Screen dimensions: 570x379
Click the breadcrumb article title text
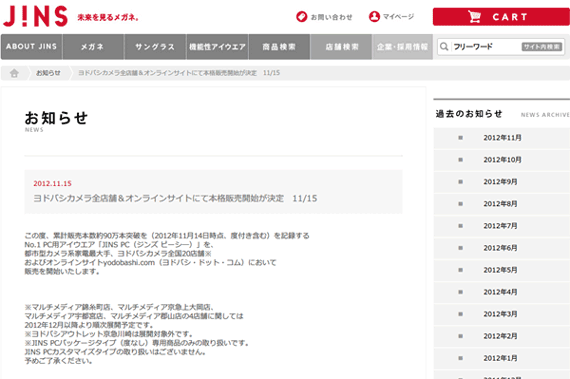pyautogui.click(x=179, y=73)
